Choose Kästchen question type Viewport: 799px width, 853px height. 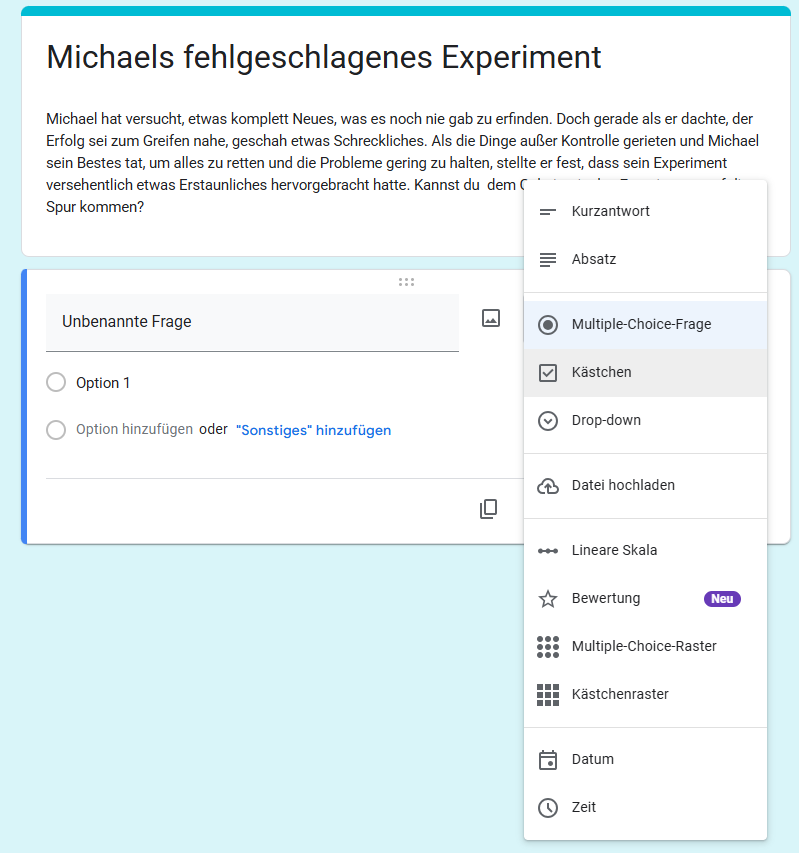tap(601, 373)
